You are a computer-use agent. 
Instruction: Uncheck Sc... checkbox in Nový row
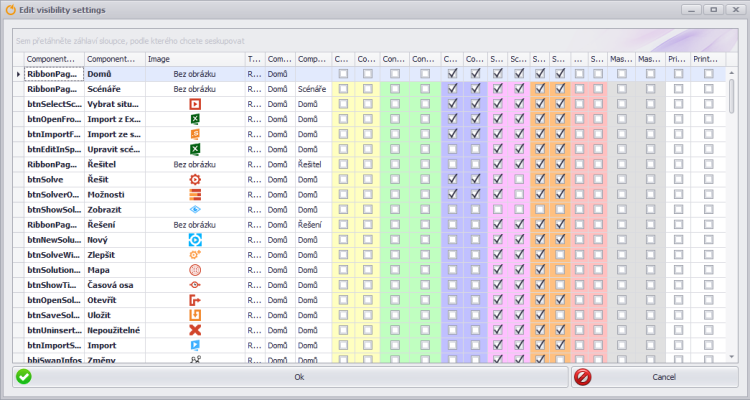pyautogui.click(x=519, y=240)
